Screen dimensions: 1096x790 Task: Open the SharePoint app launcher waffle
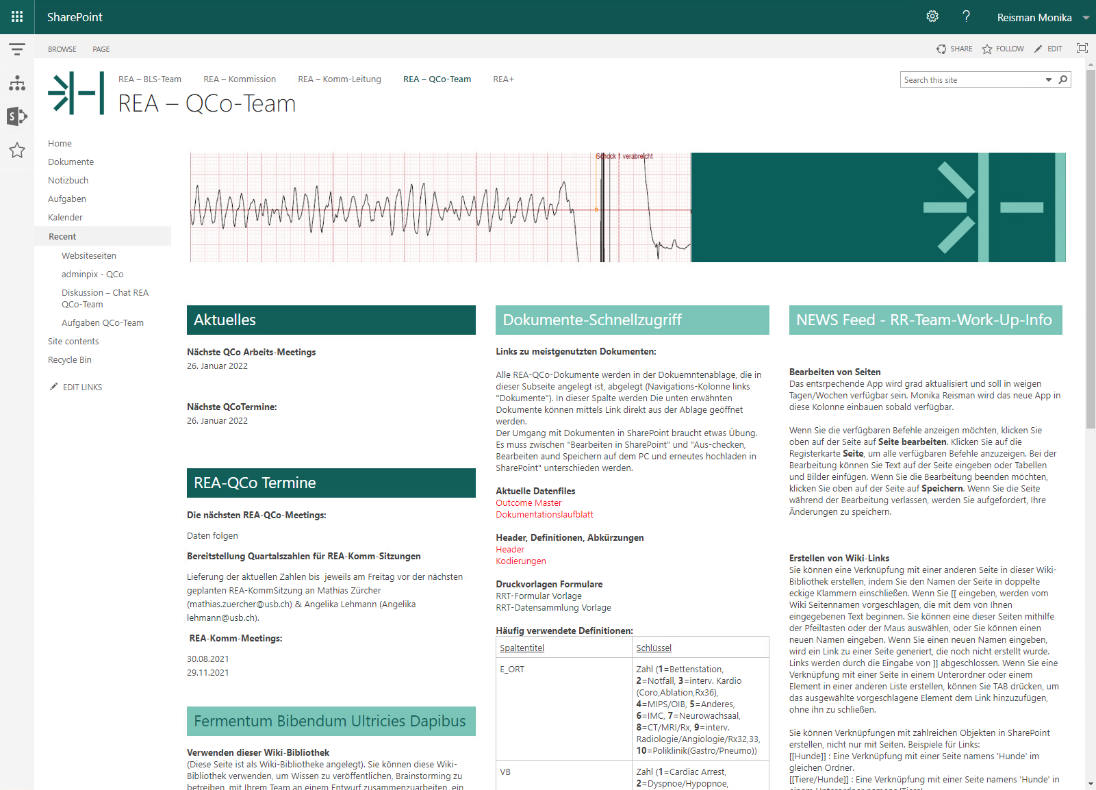pyautogui.click(x=17, y=17)
